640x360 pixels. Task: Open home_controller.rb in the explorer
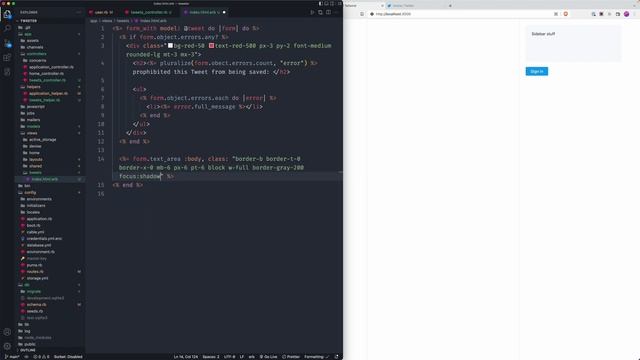46,74
